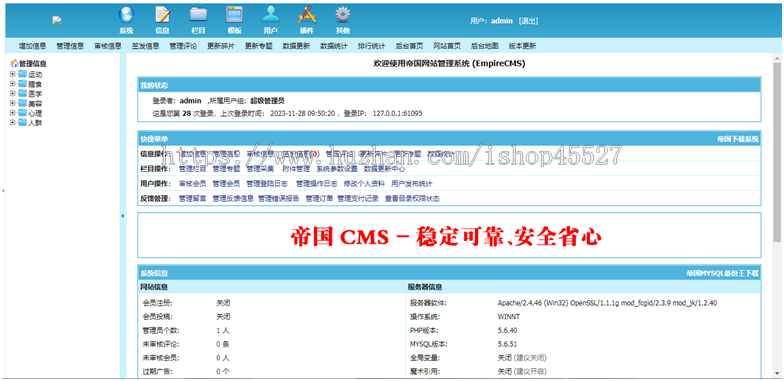Viewport: 784px width, 381px height.
Task: Select 数据统计 in the submenu bar
Action: (x=334, y=46)
